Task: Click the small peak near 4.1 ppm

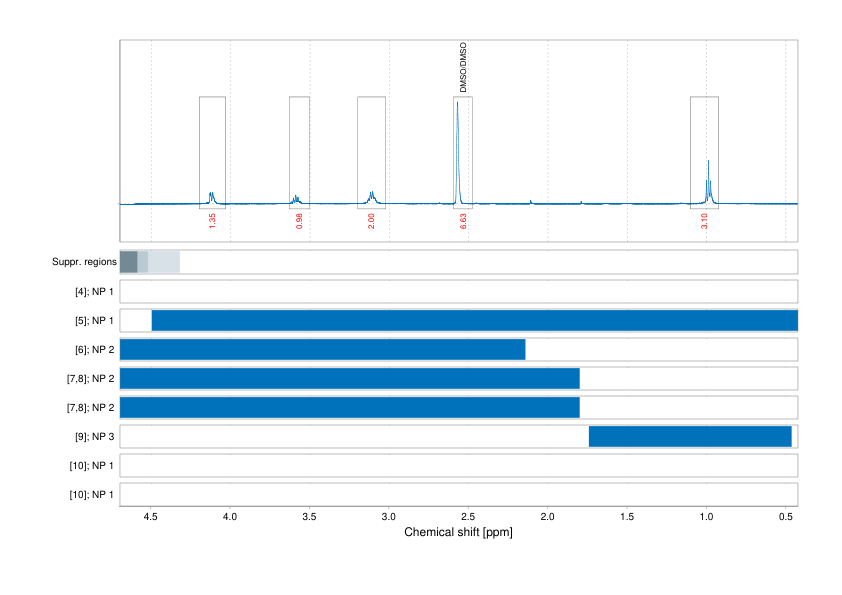Action: pyautogui.click(x=212, y=192)
